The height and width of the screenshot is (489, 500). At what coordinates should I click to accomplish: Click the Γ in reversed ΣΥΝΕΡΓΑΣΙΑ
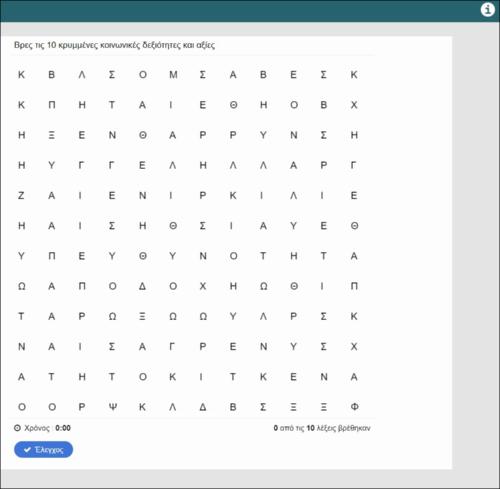tap(172, 346)
